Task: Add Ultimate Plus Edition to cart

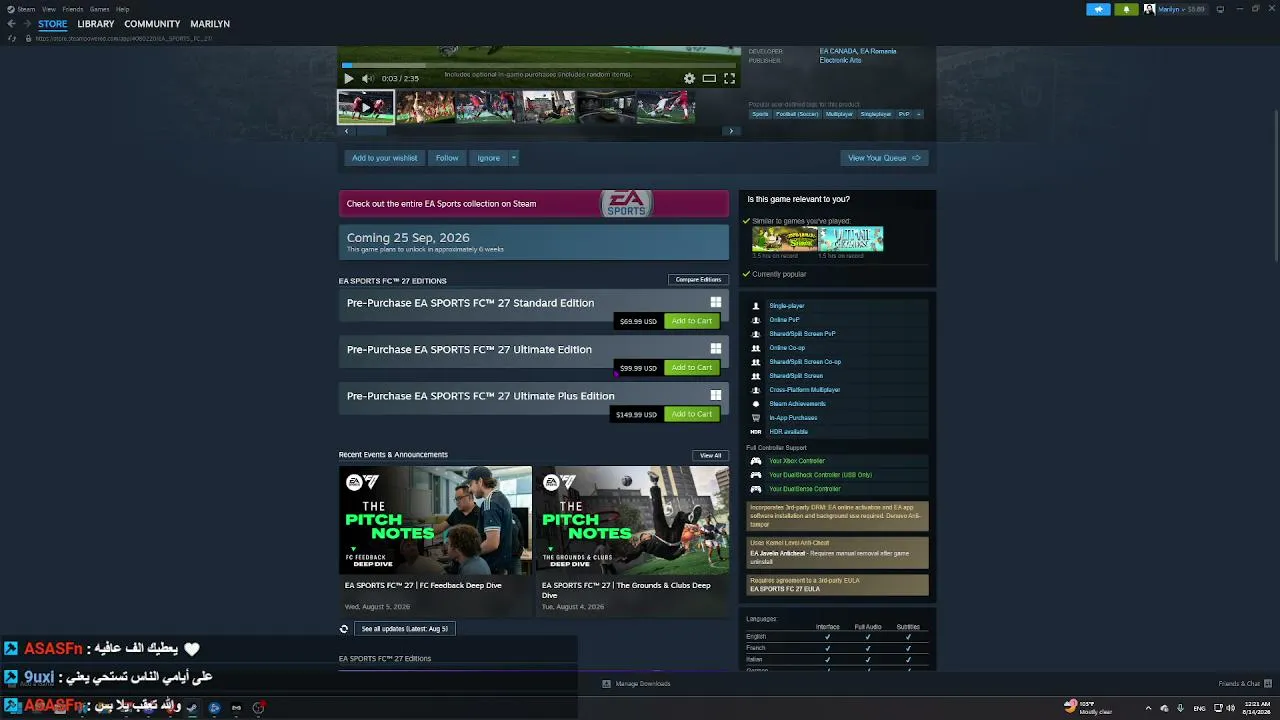Action: [692, 414]
